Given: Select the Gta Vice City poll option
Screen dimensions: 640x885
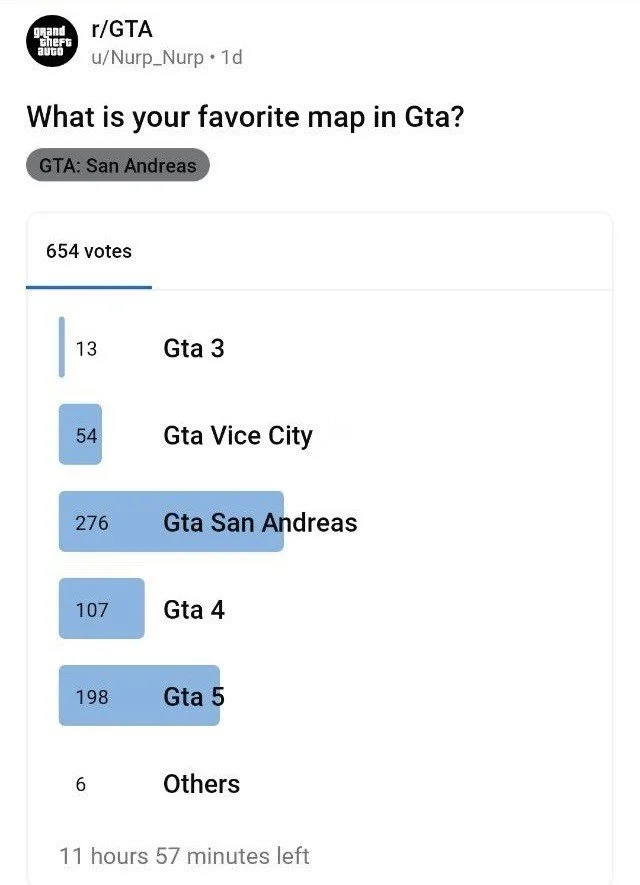Looking at the screenshot, I should 238,435.
